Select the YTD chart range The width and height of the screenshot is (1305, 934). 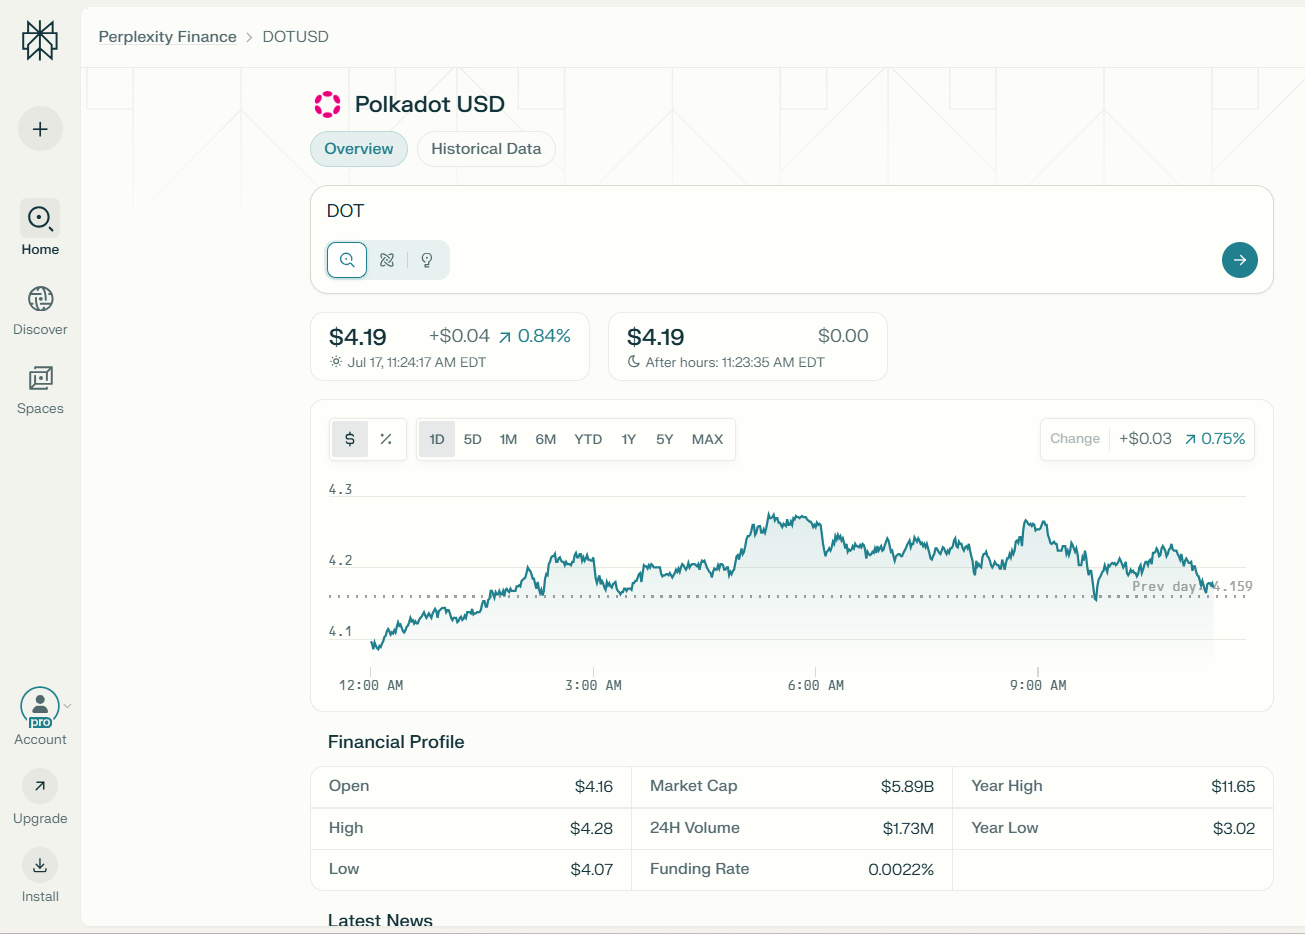pos(588,439)
